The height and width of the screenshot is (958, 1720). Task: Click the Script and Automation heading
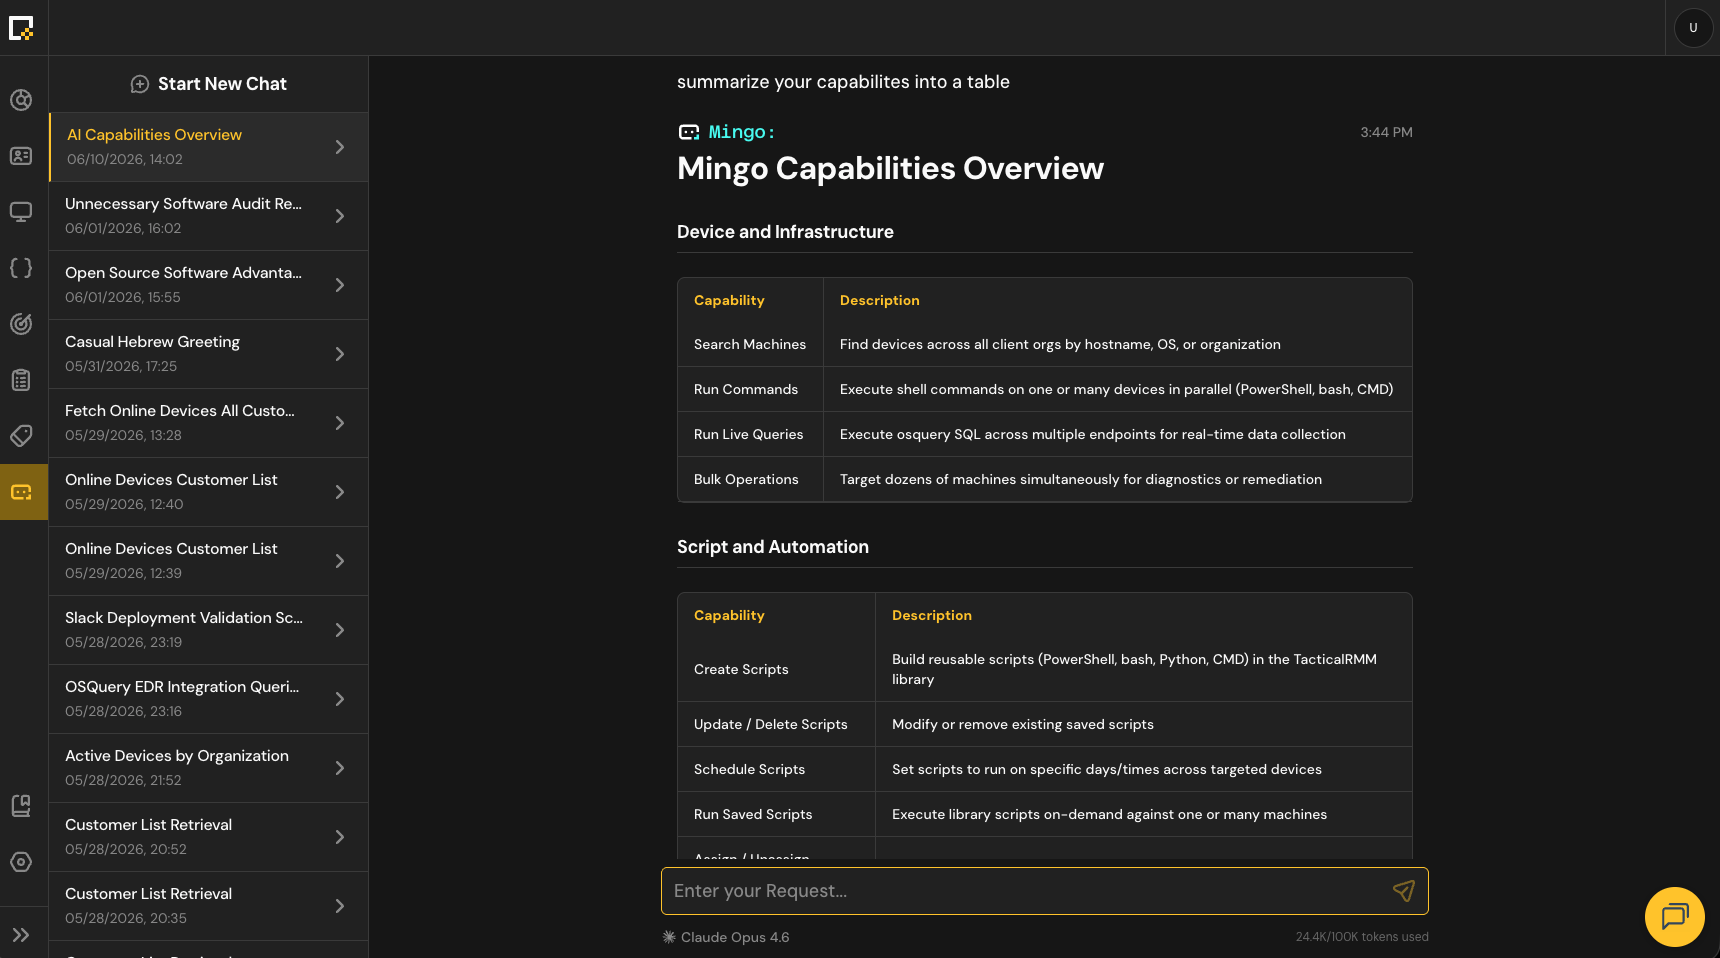tap(773, 547)
